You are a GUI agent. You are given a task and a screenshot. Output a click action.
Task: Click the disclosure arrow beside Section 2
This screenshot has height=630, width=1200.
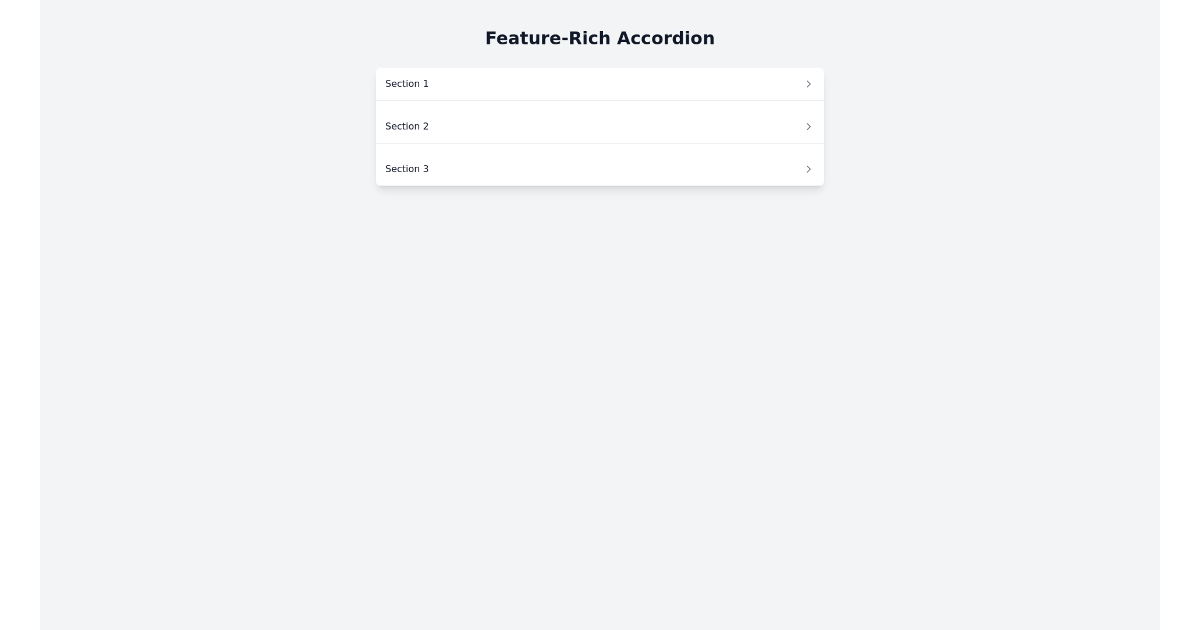click(x=809, y=126)
